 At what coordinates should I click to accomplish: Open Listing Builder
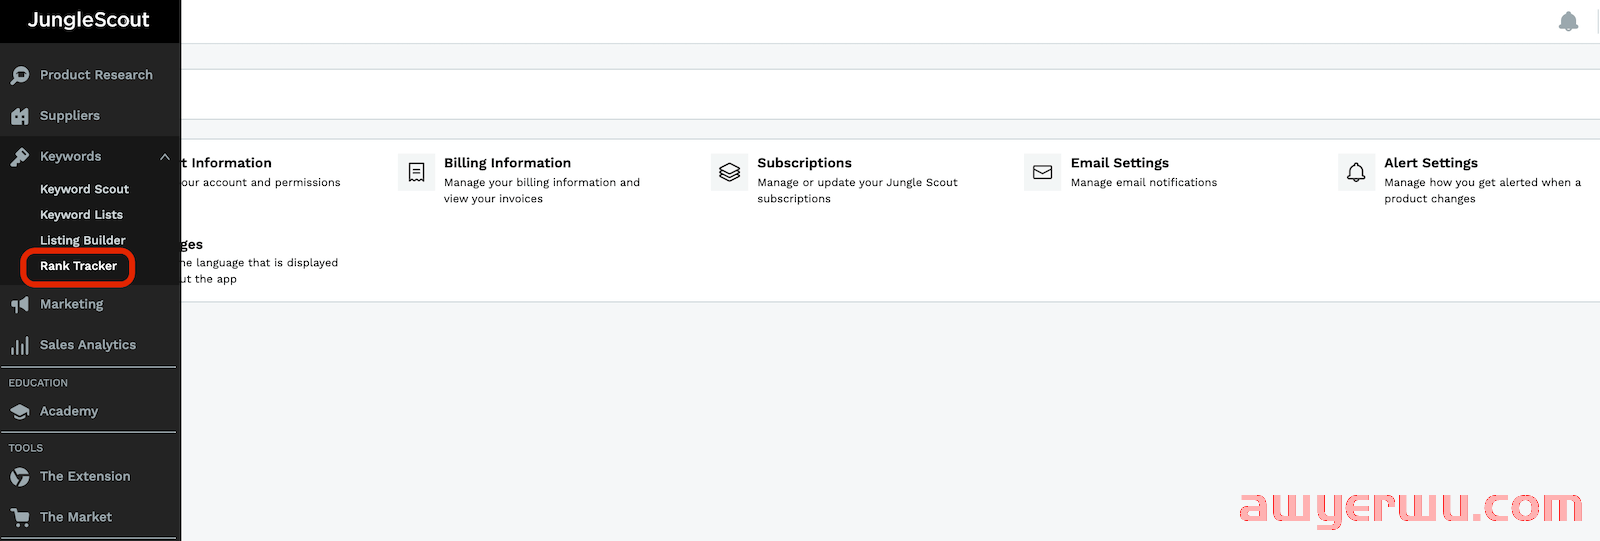pos(82,241)
